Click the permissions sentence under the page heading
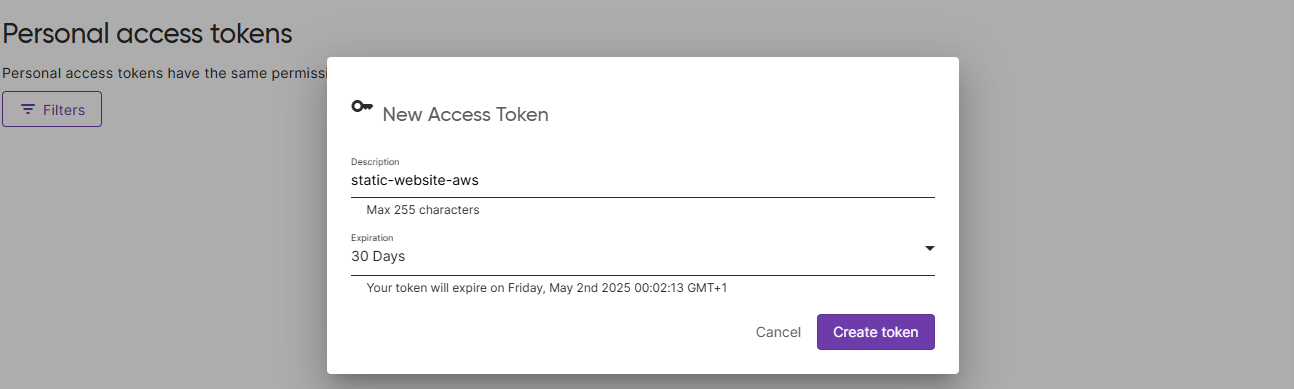The image size is (1294, 389). [164, 73]
